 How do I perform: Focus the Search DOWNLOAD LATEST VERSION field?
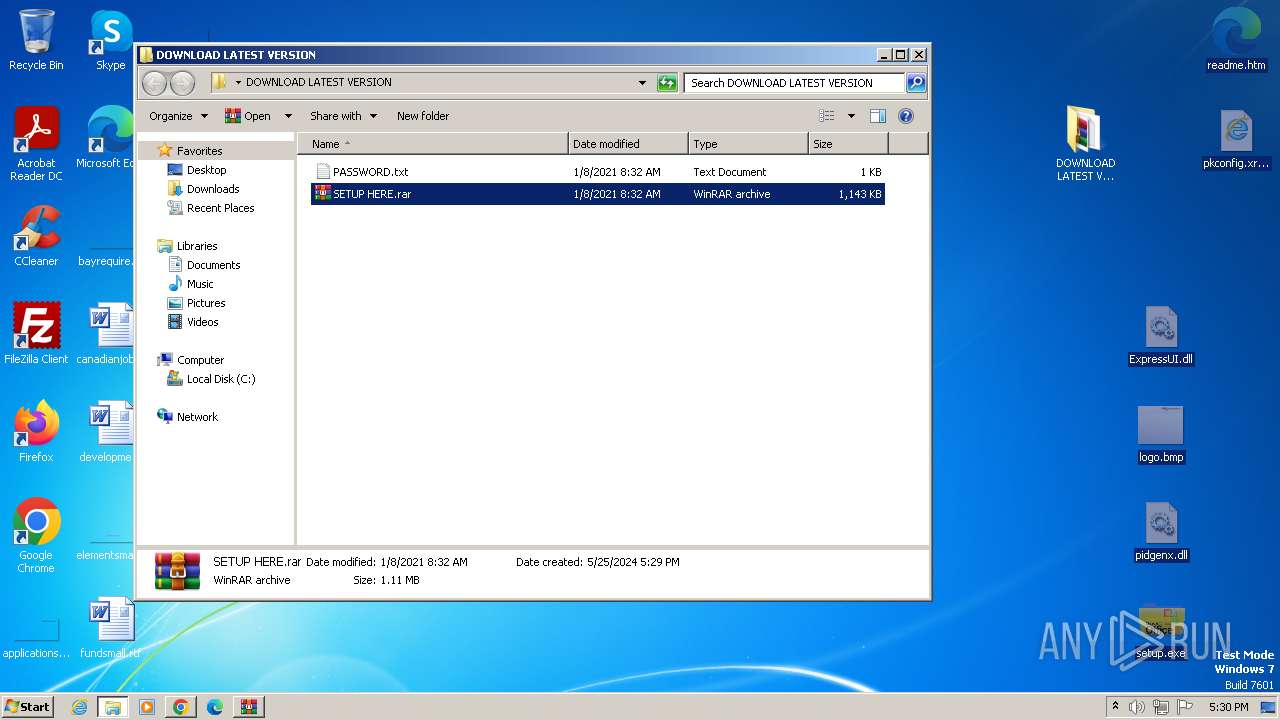point(794,83)
